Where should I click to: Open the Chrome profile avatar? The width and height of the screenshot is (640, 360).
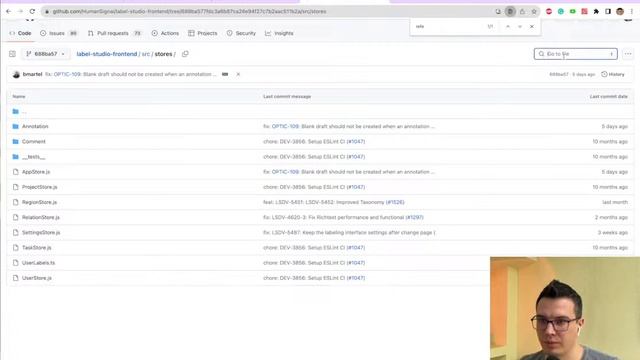[620, 12]
